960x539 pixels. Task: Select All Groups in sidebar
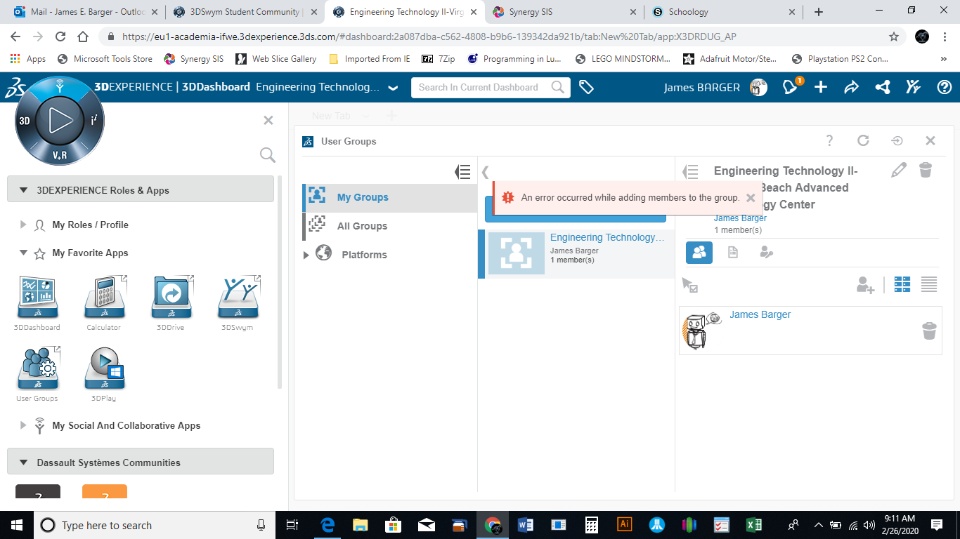tap(389, 226)
